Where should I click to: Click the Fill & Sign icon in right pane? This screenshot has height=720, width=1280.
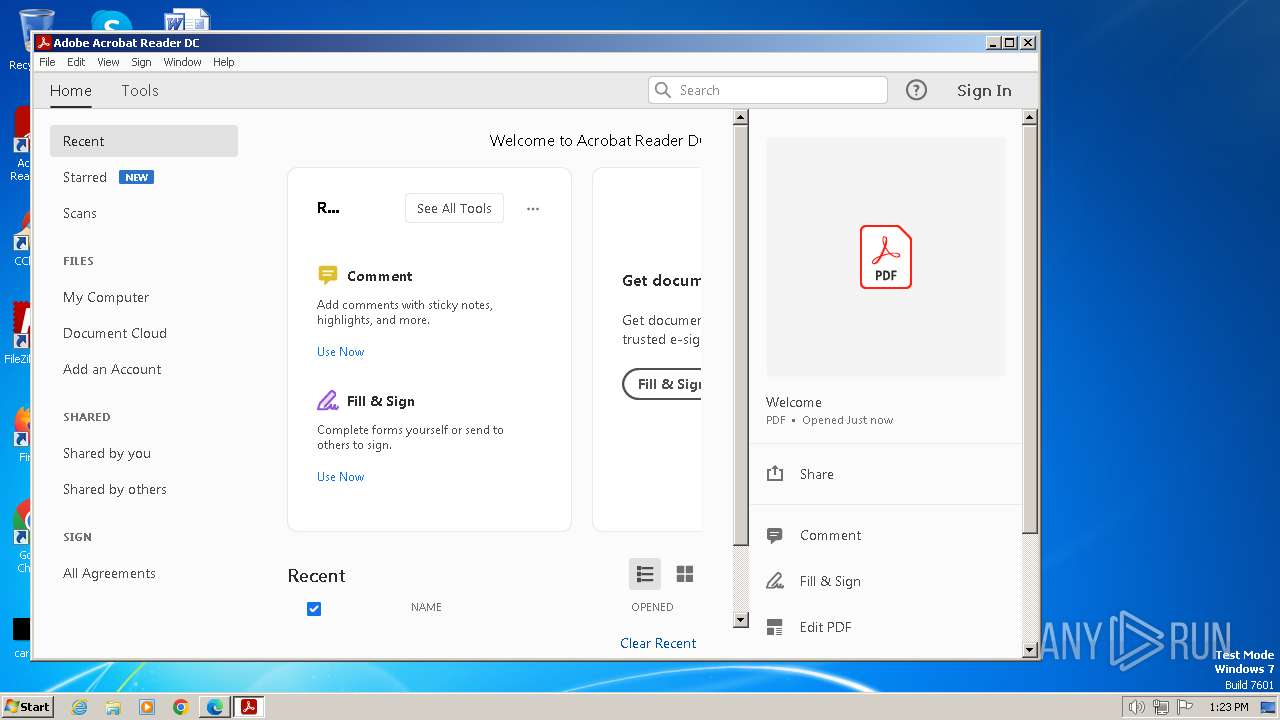775,581
